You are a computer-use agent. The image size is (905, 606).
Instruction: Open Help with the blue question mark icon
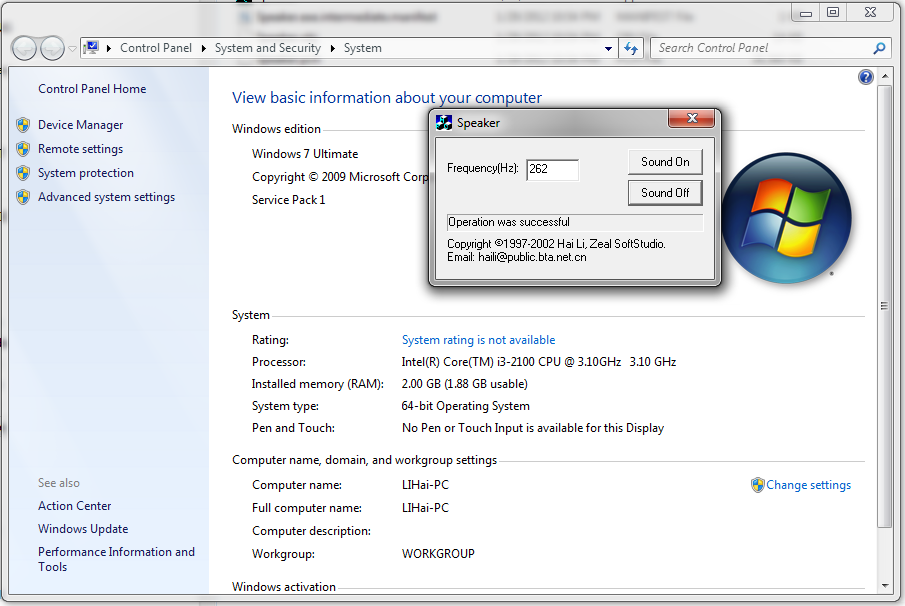866,77
